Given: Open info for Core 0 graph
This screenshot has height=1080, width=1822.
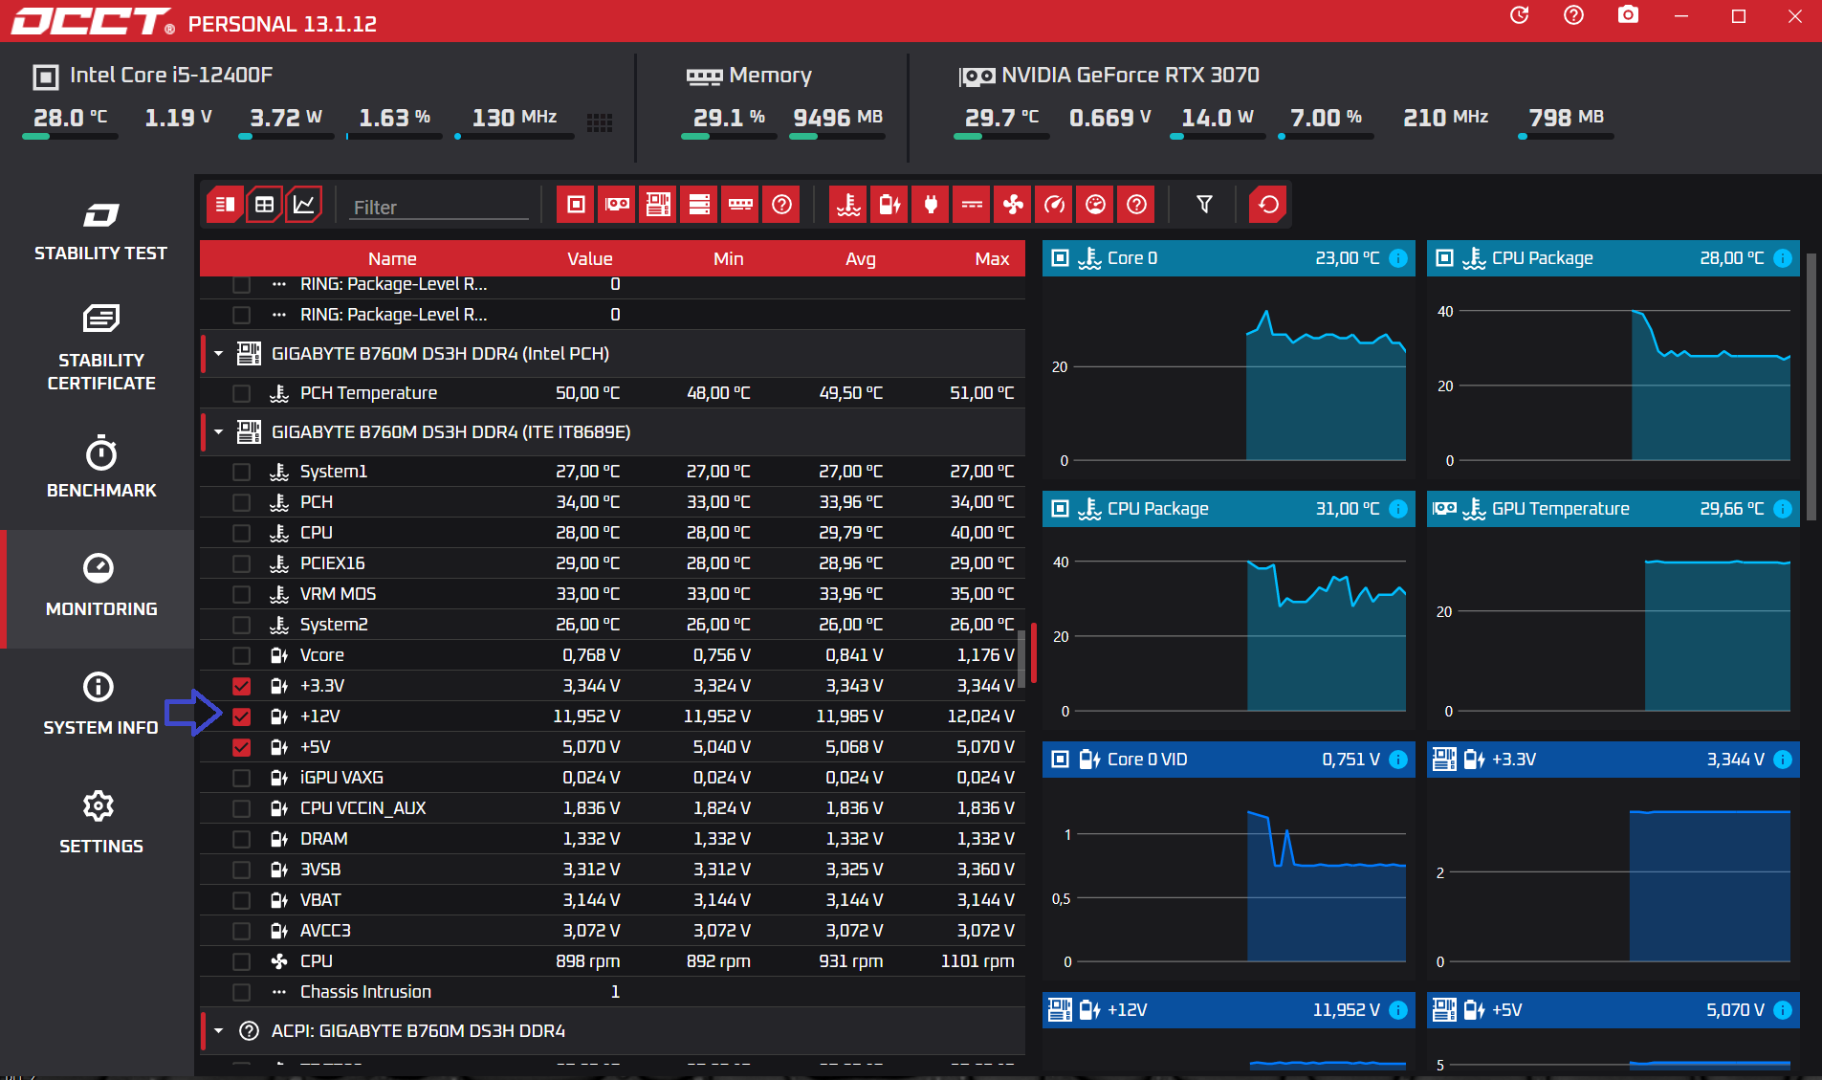Looking at the screenshot, I should coord(1398,258).
